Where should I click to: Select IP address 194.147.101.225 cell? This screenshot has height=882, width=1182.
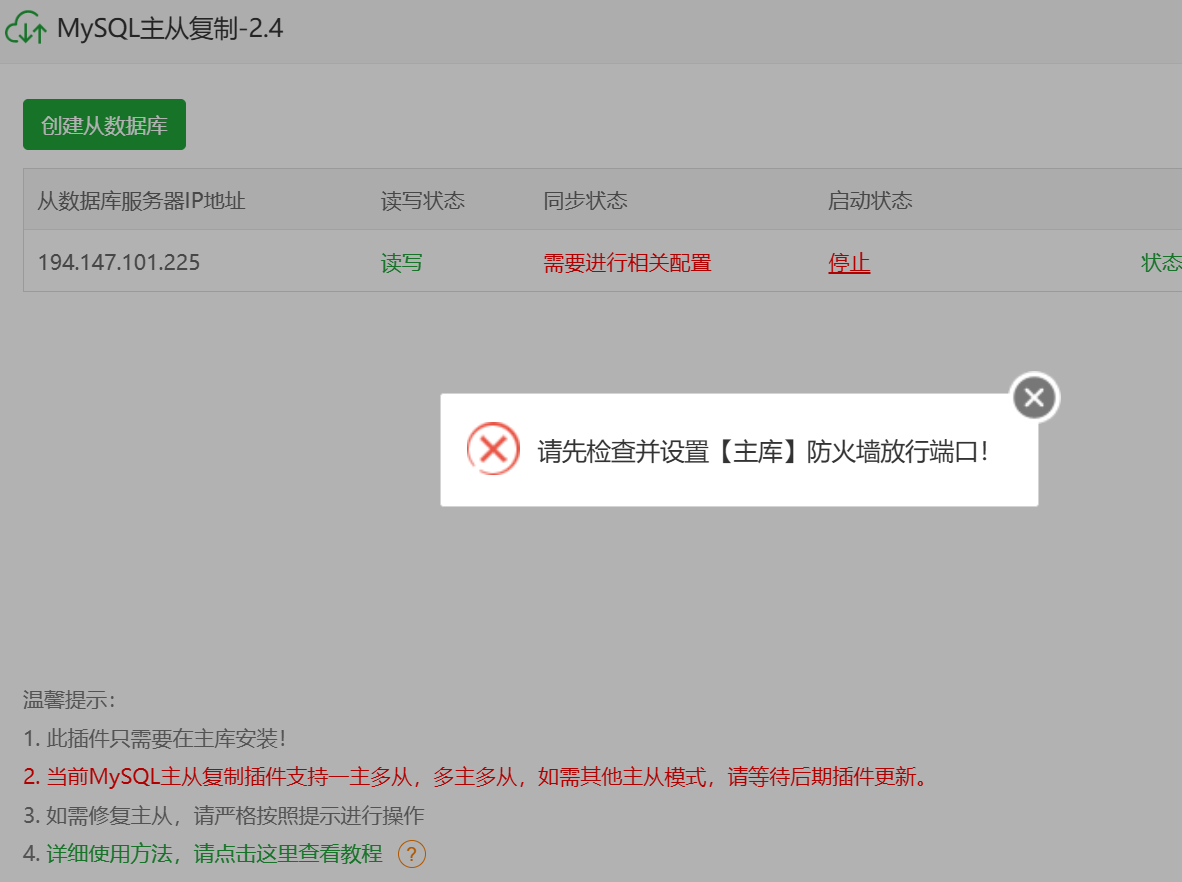point(119,262)
